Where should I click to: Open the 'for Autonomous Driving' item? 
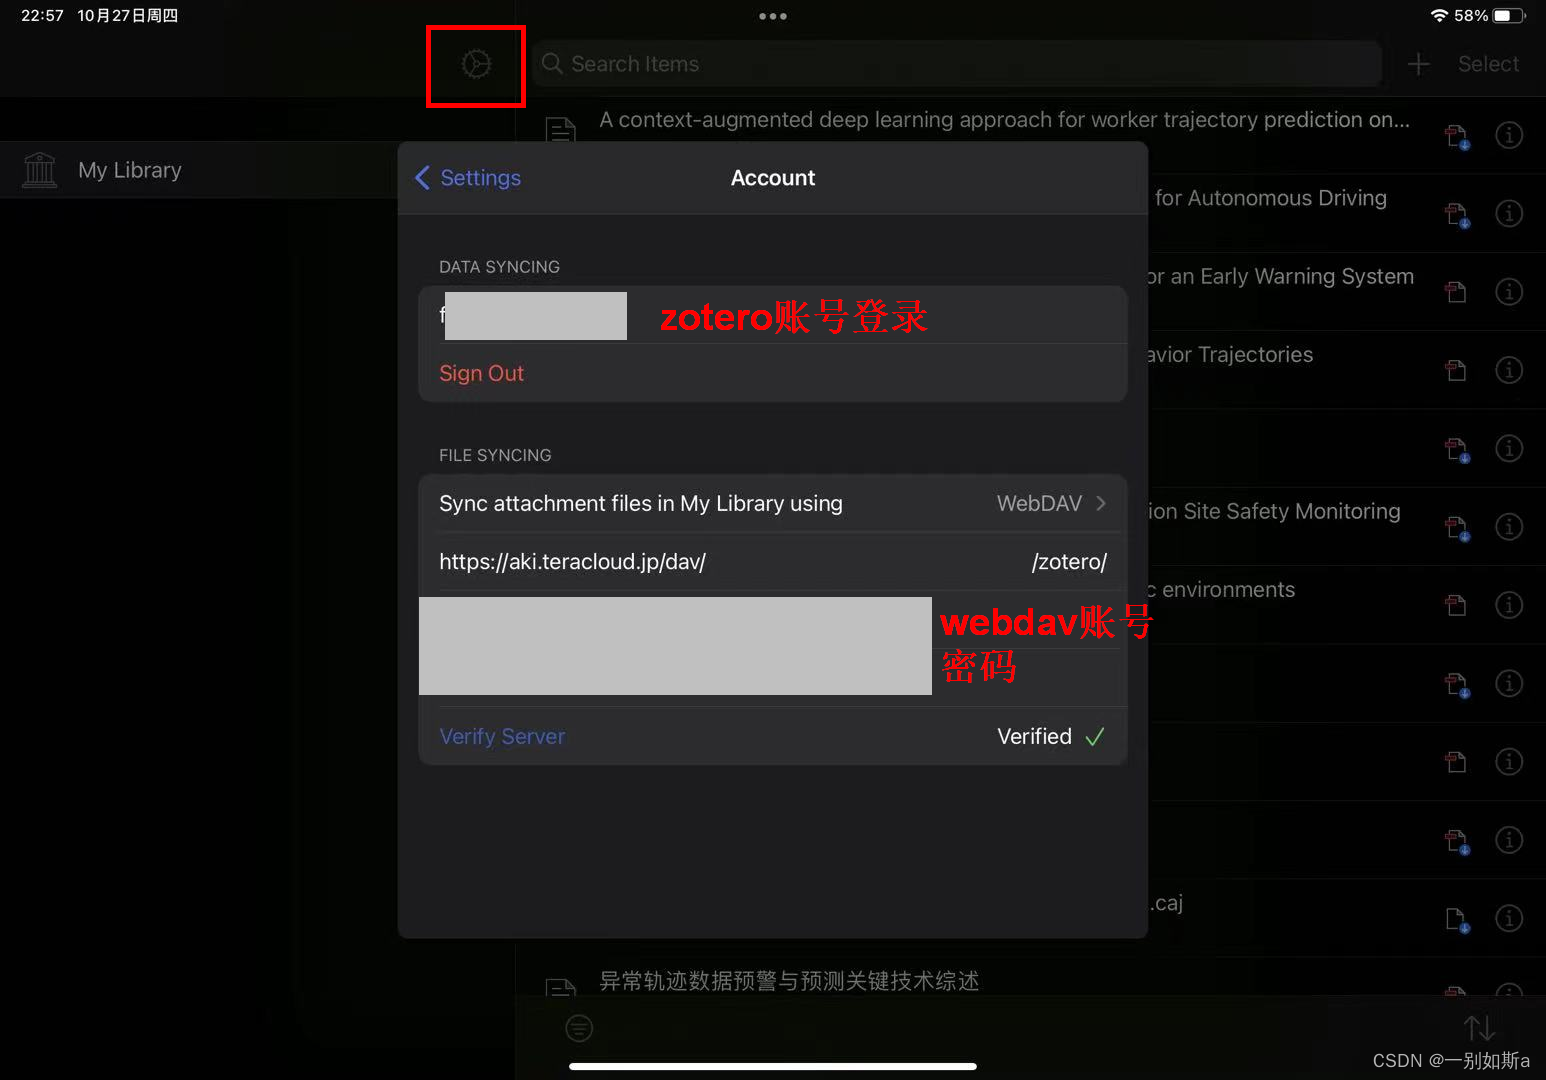click(1270, 198)
